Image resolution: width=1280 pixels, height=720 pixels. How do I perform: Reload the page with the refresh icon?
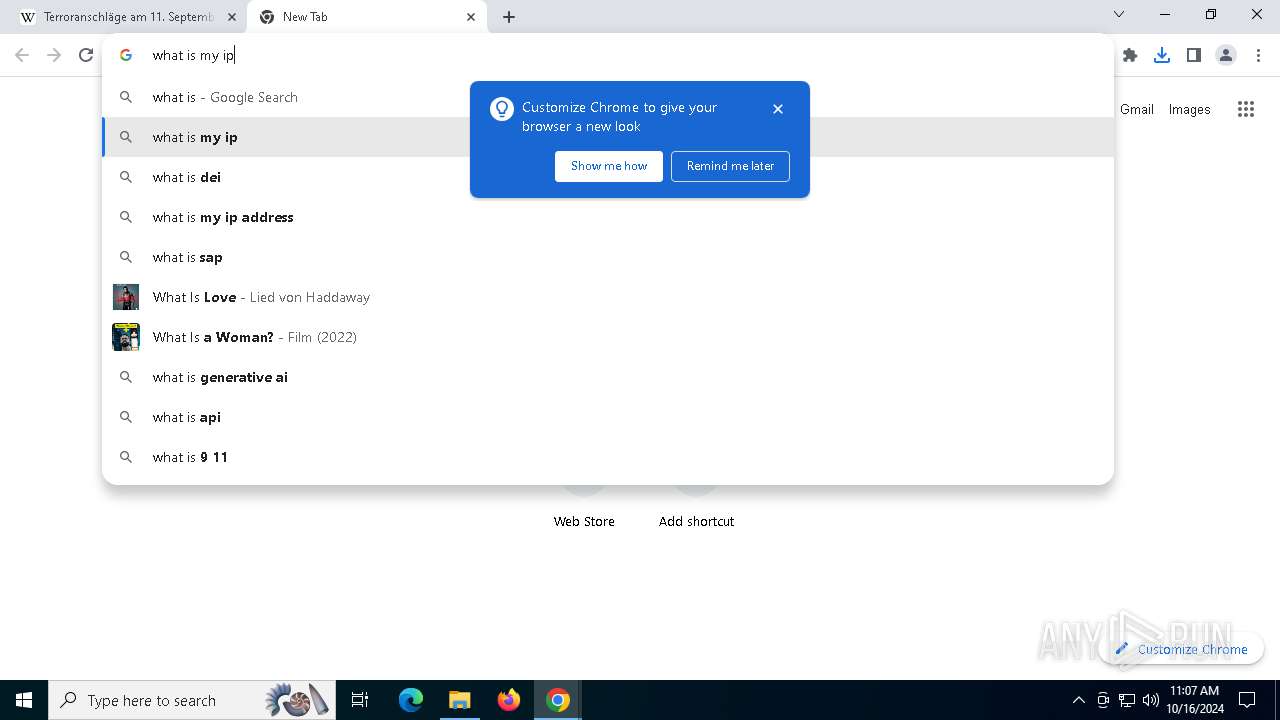coord(86,56)
